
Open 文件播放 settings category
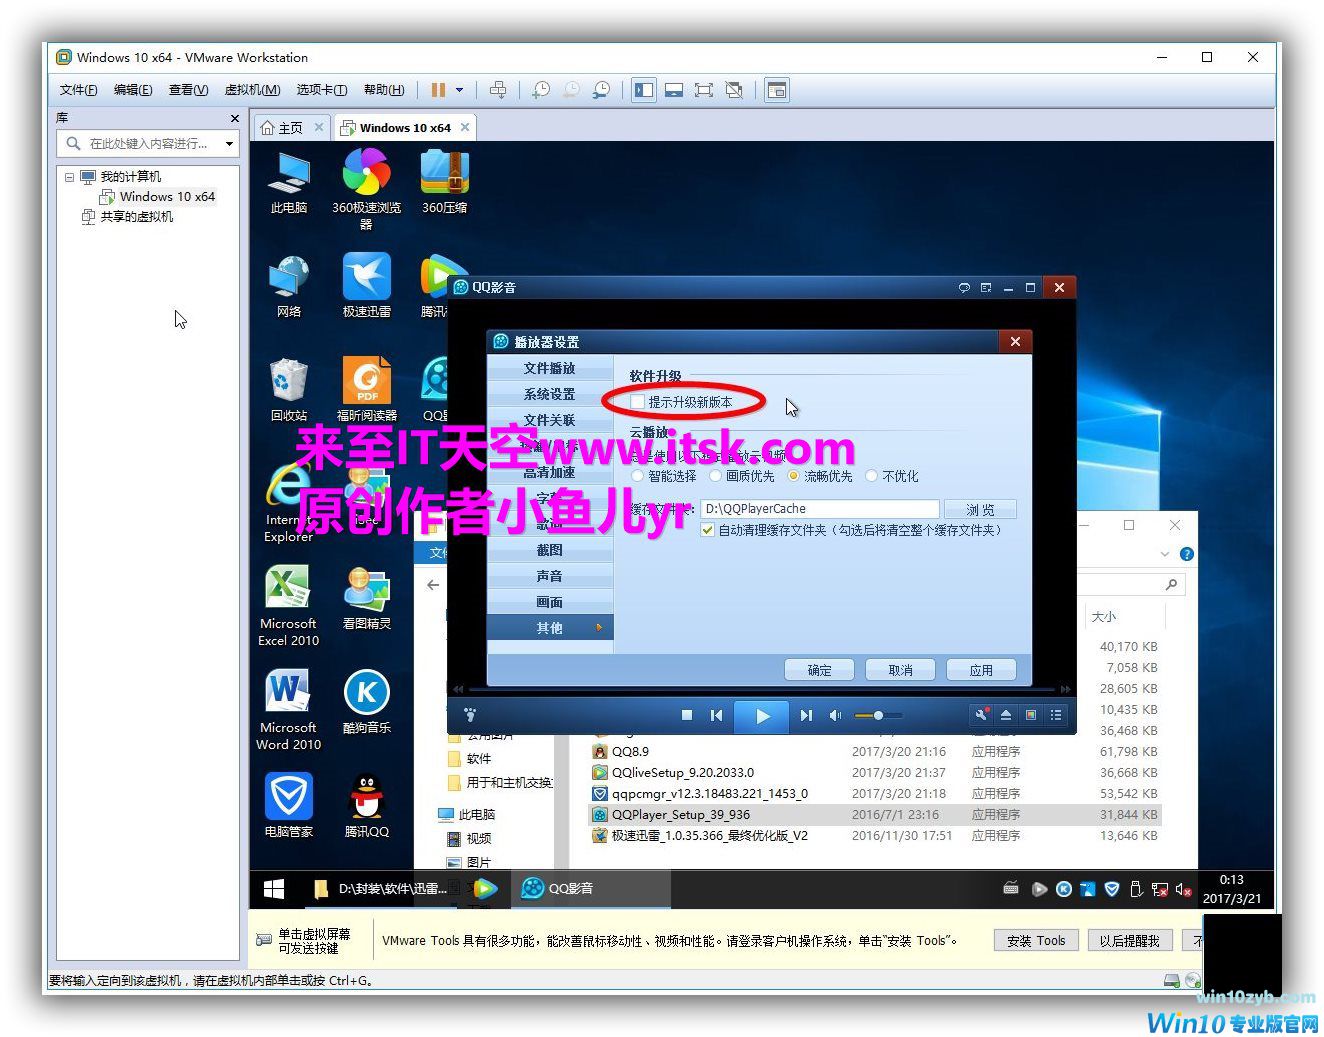(x=550, y=368)
